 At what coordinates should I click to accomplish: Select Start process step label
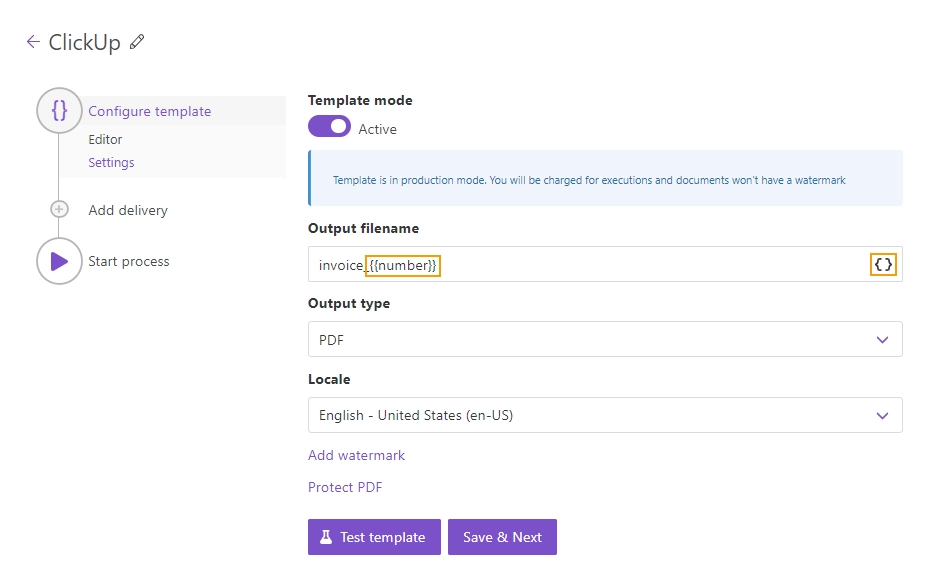point(128,261)
